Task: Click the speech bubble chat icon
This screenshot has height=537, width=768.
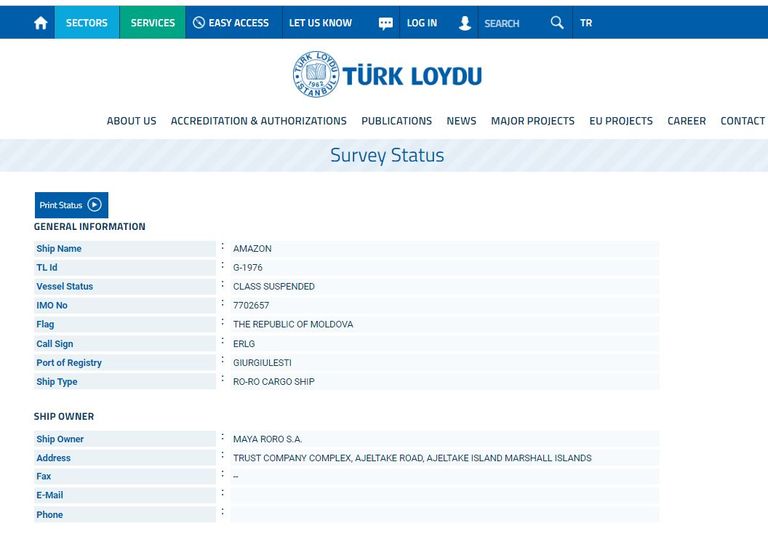Action: 386,23
